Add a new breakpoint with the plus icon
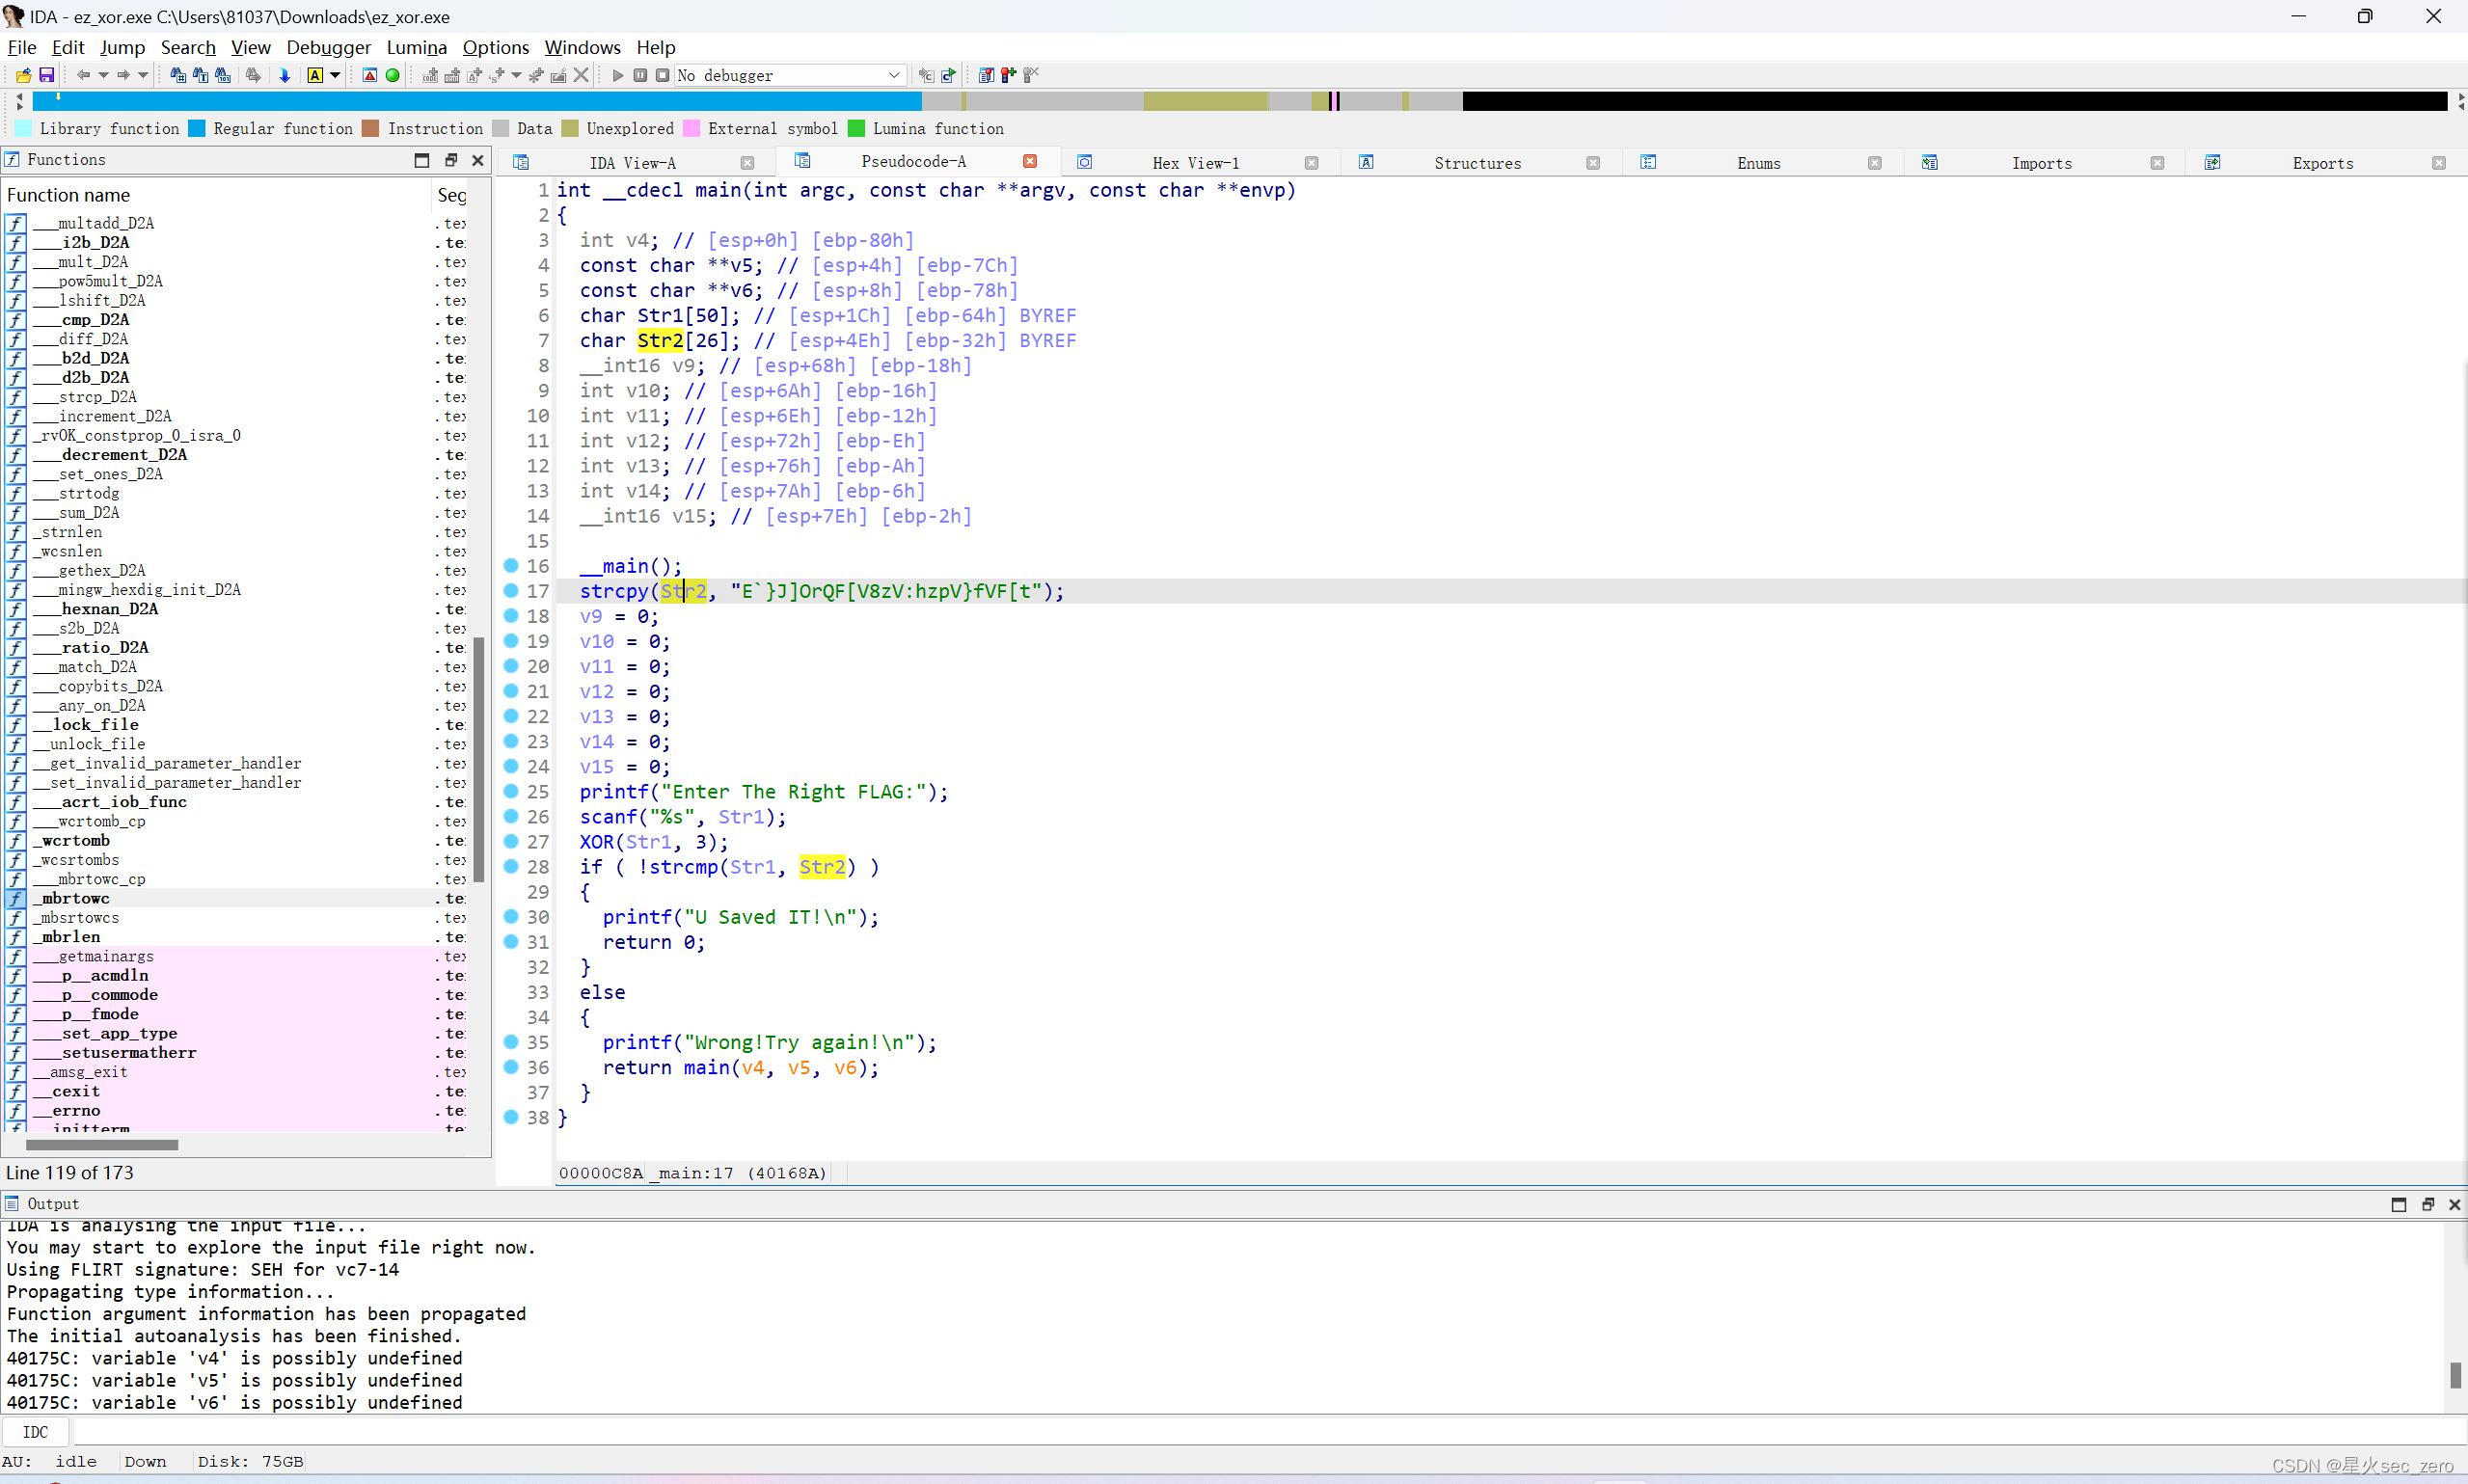 [1007, 75]
